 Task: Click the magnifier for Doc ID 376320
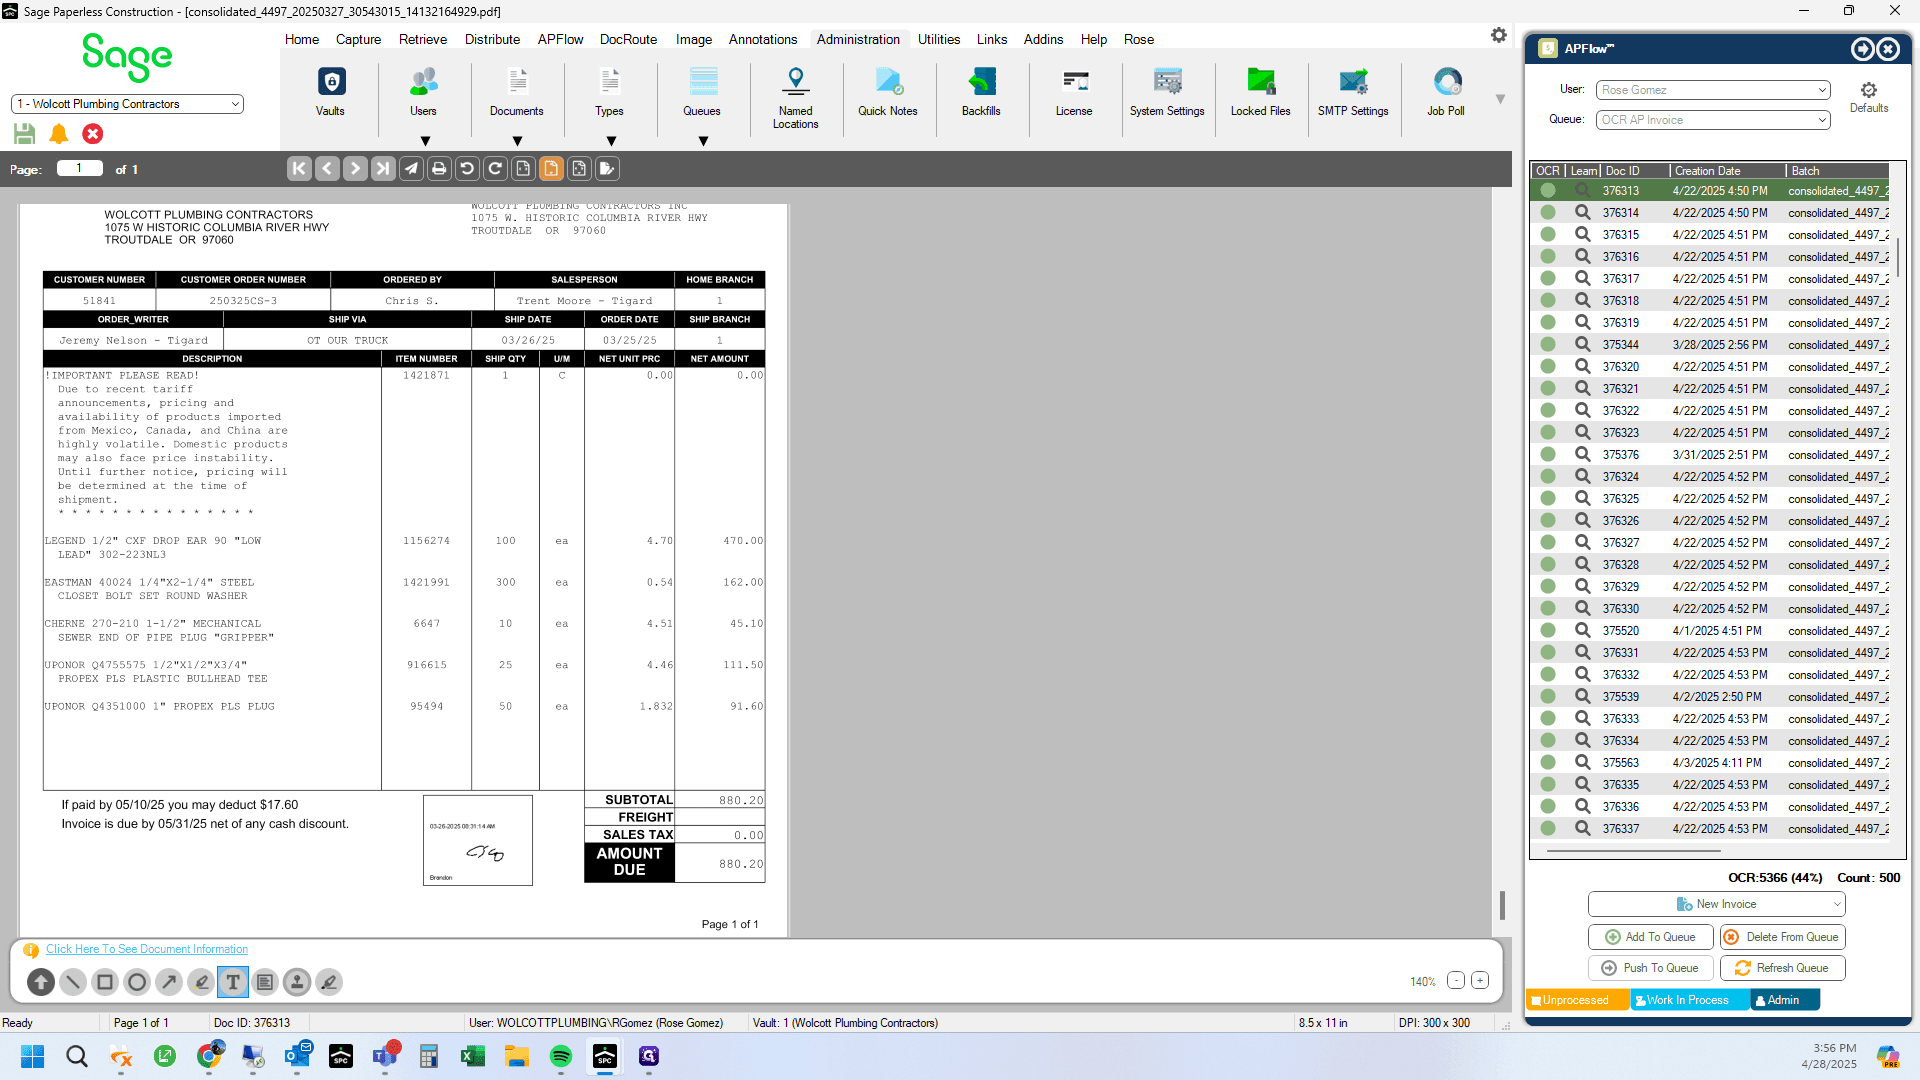coord(1583,366)
